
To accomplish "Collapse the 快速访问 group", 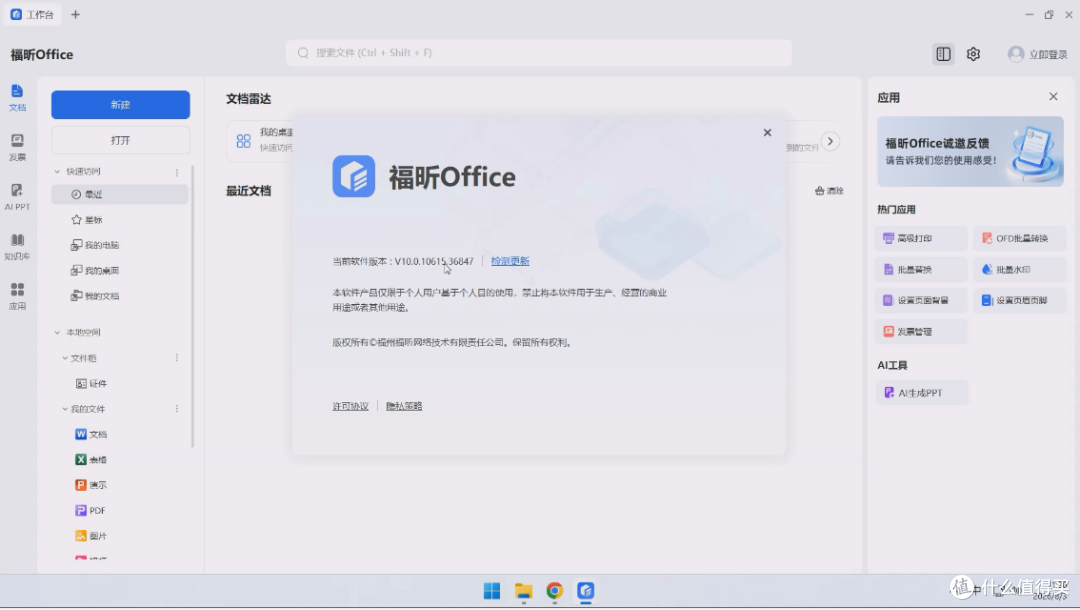I will point(57,171).
